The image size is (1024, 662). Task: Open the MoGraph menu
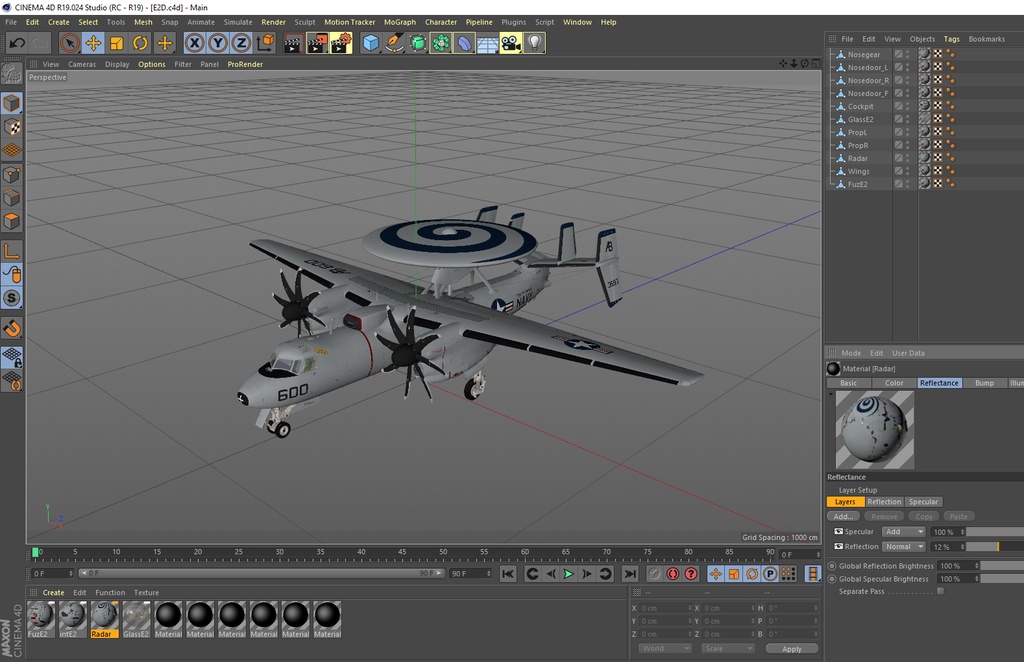click(399, 21)
